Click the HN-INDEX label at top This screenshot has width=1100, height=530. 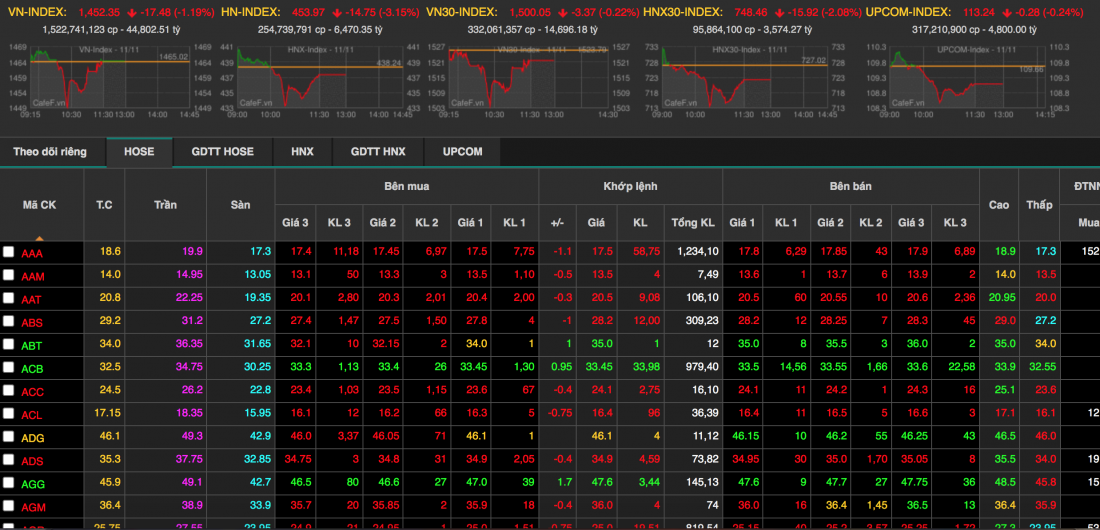tap(248, 13)
